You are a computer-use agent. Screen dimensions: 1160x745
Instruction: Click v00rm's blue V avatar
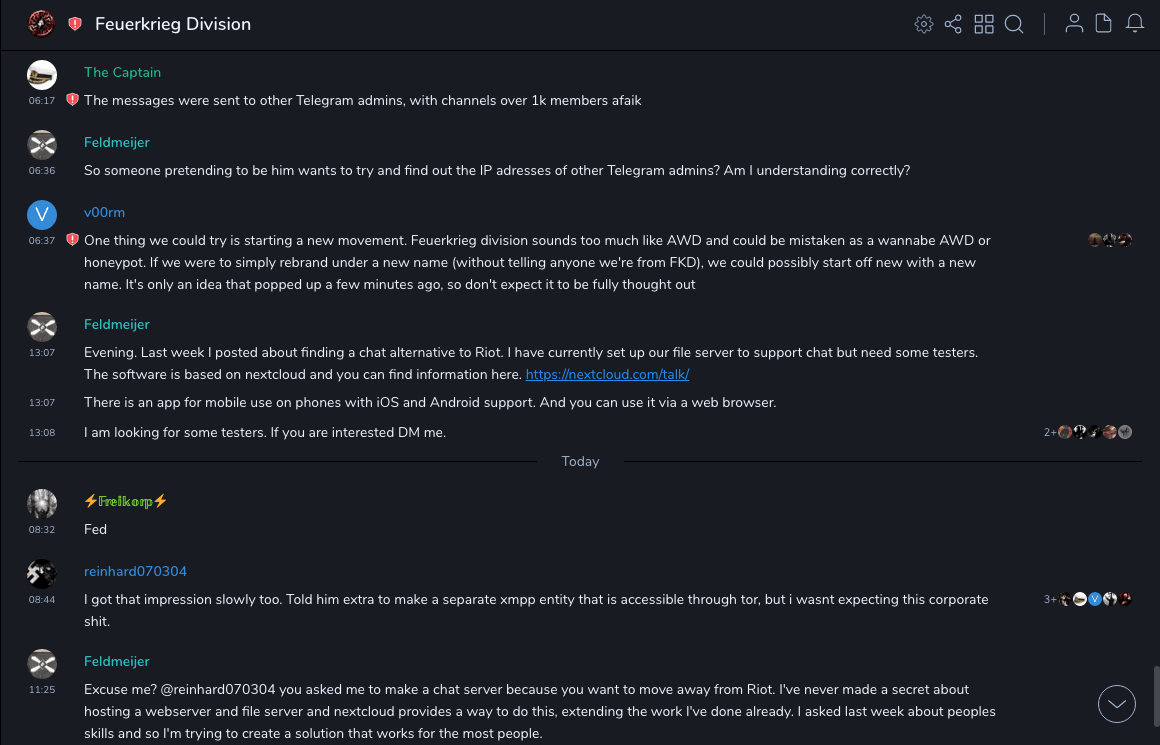coord(42,215)
